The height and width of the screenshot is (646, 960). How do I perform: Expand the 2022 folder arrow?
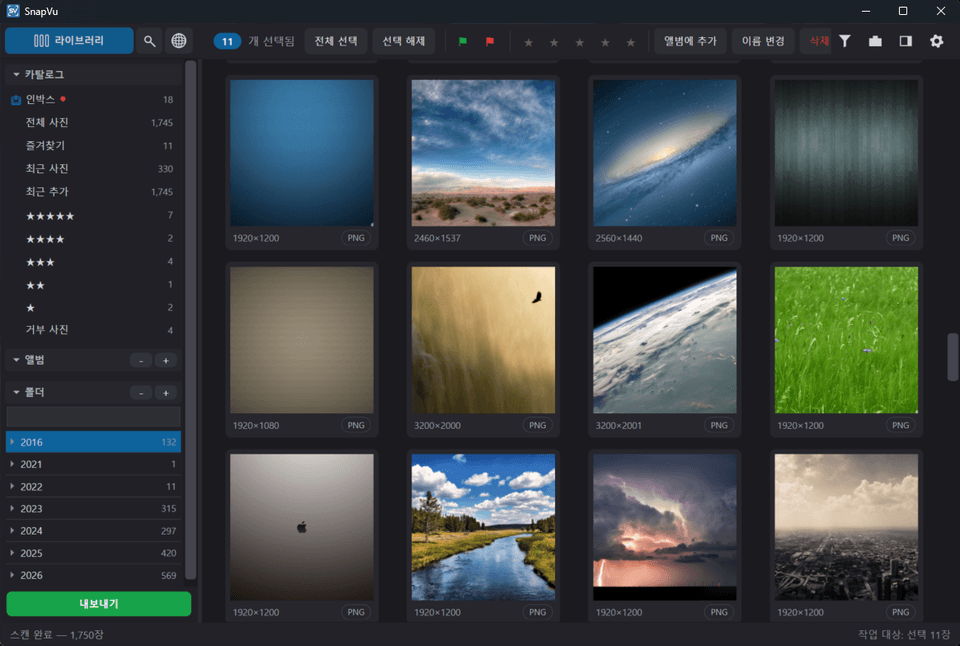pos(12,486)
